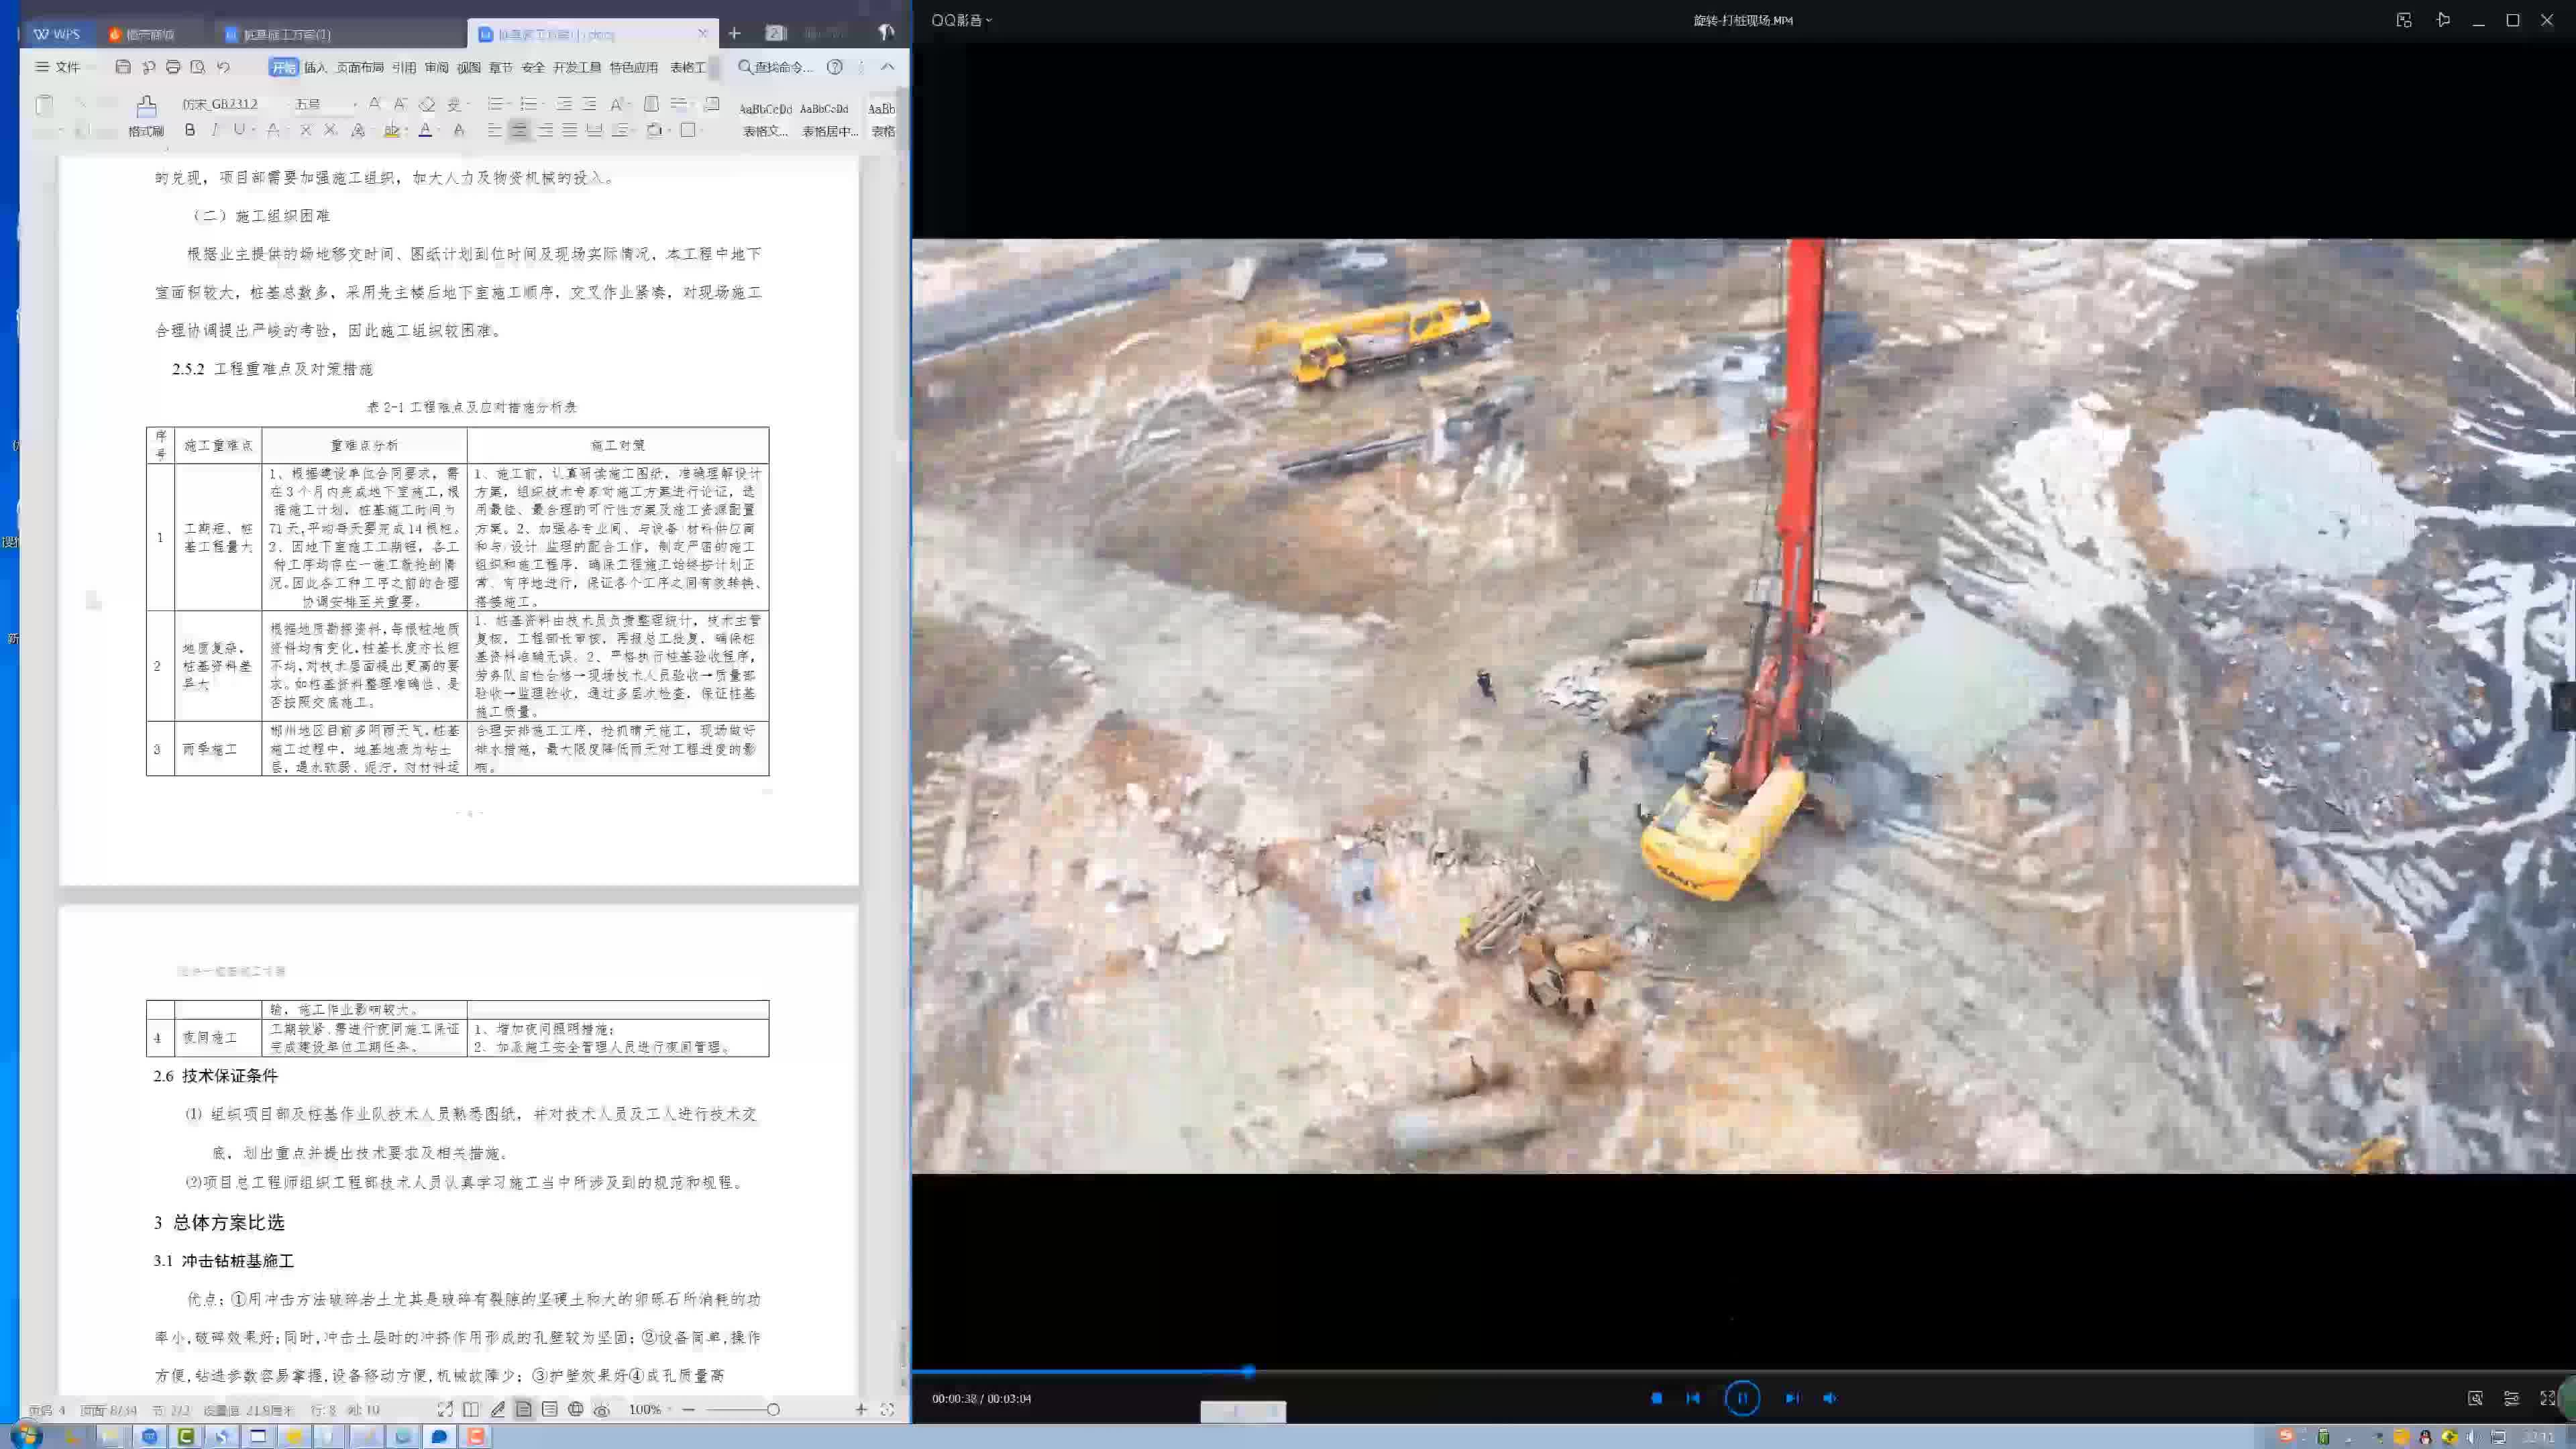
Task: Skip to next video in QQ影音
Action: (x=1792, y=1398)
